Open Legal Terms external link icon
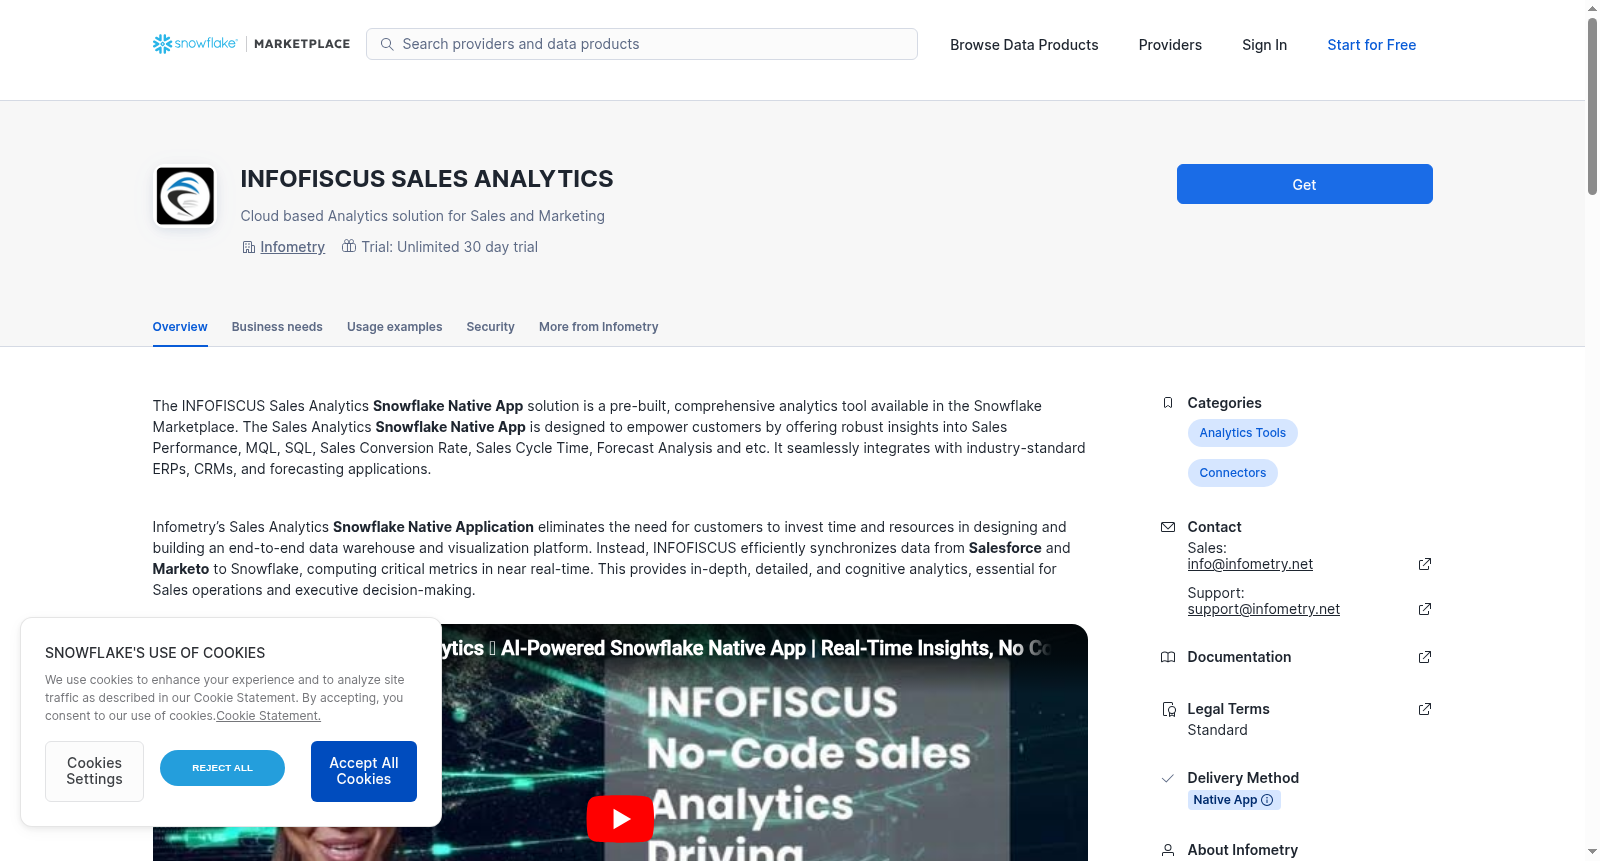The width and height of the screenshot is (1600, 861). point(1425,709)
